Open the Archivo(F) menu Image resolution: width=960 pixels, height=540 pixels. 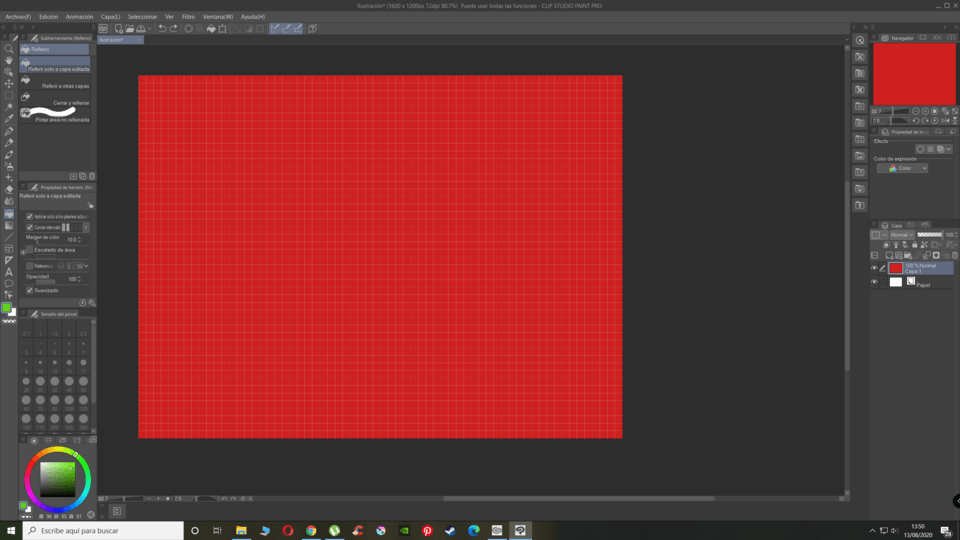point(18,17)
